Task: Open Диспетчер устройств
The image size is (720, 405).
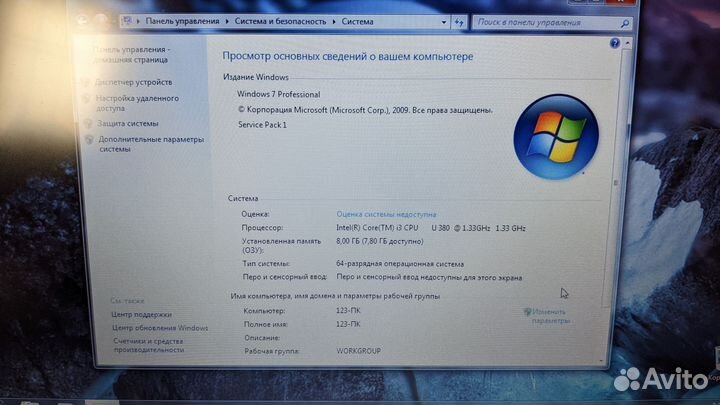Action: 133,82
